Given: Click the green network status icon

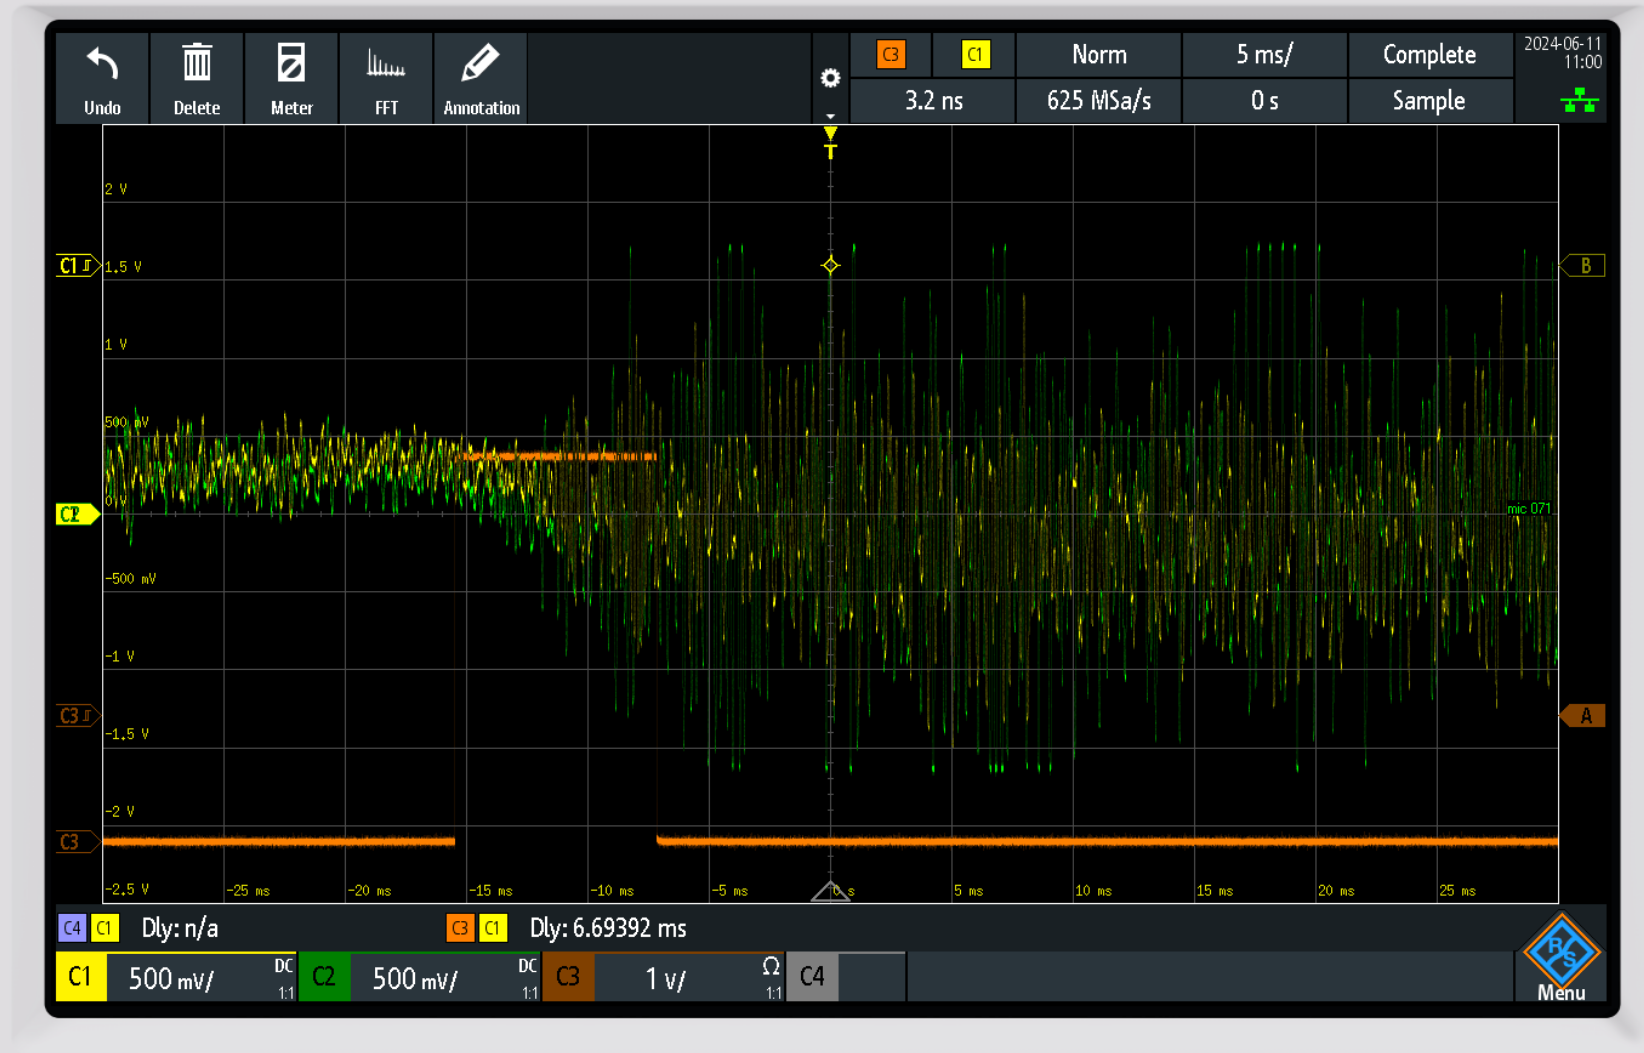Looking at the screenshot, I should [1579, 100].
